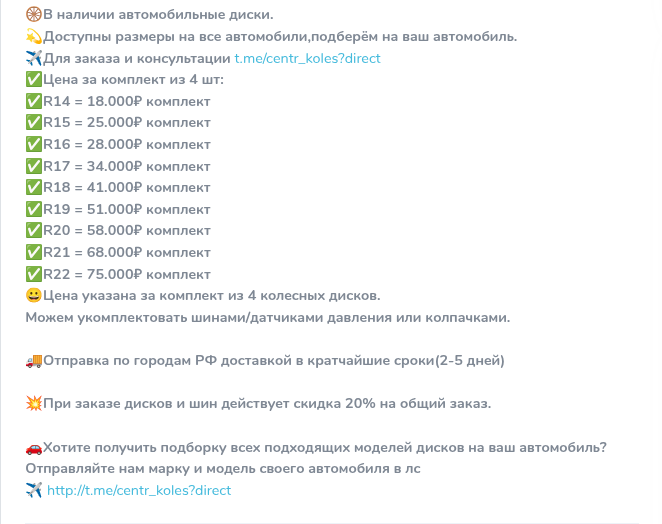Click the green checkmark next to R18 price

33,188
